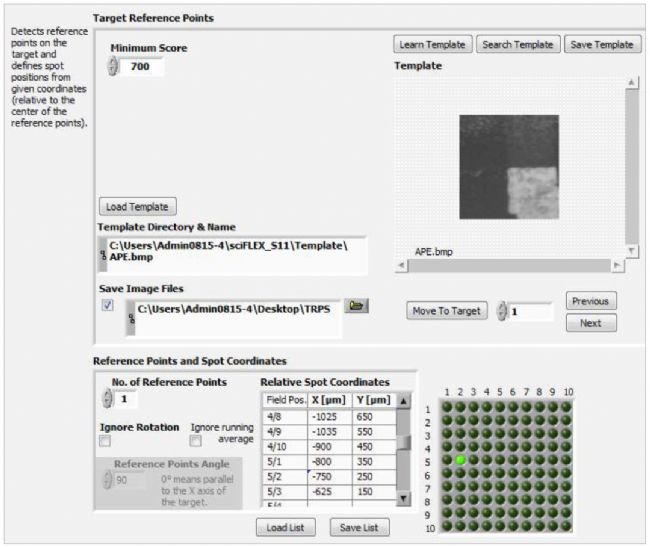The image size is (650, 547).
Task: Click Move To Target button
Action: (x=447, y=311)
